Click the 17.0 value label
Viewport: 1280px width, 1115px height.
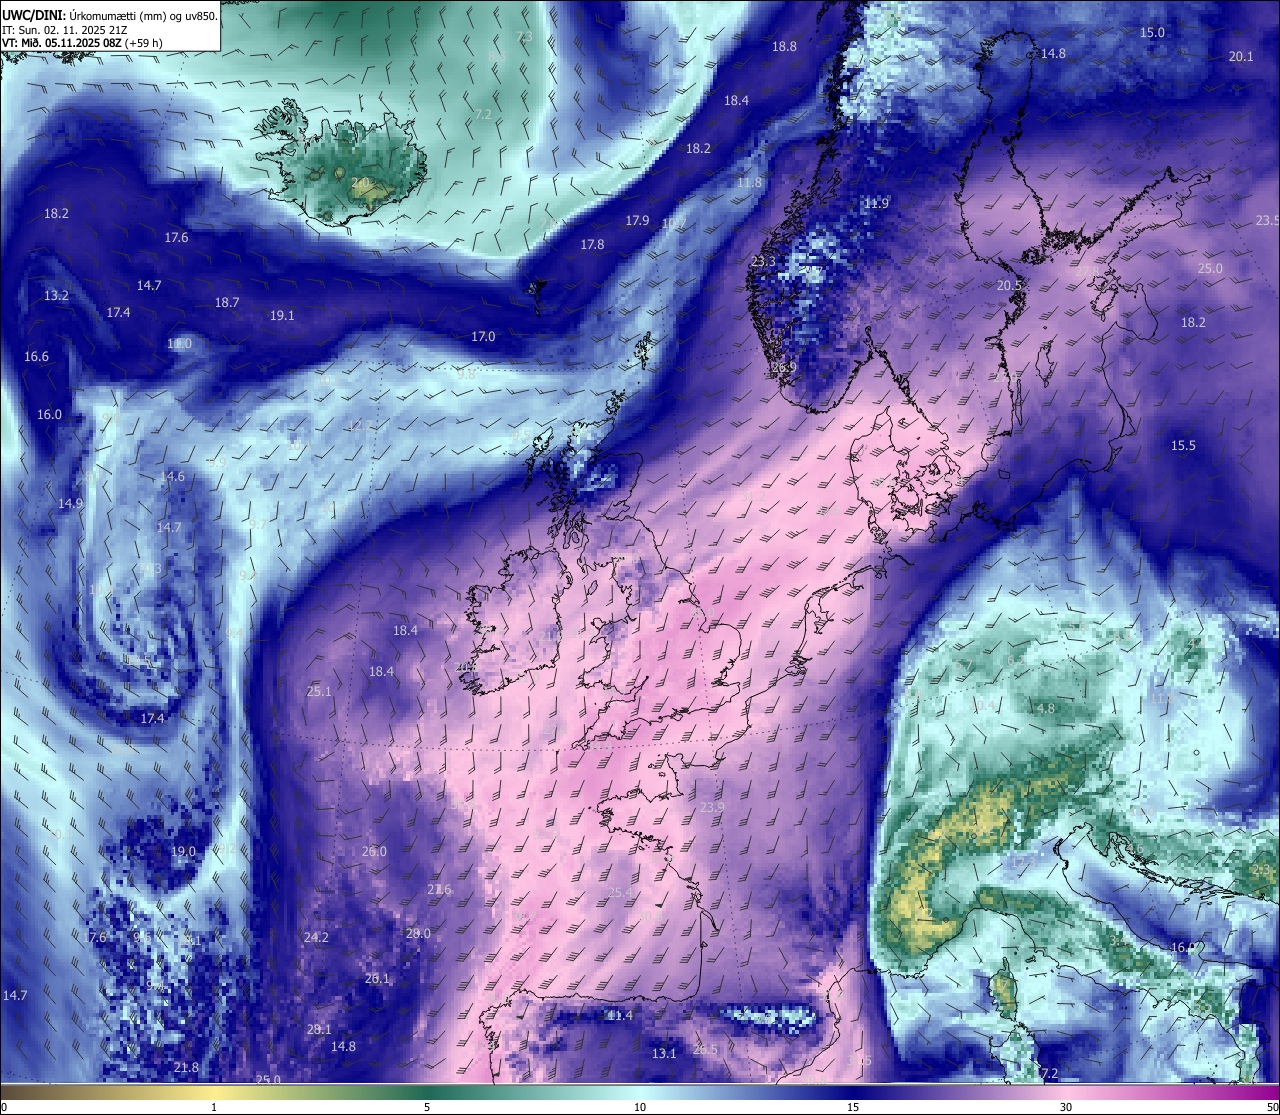tap(483, 336)
